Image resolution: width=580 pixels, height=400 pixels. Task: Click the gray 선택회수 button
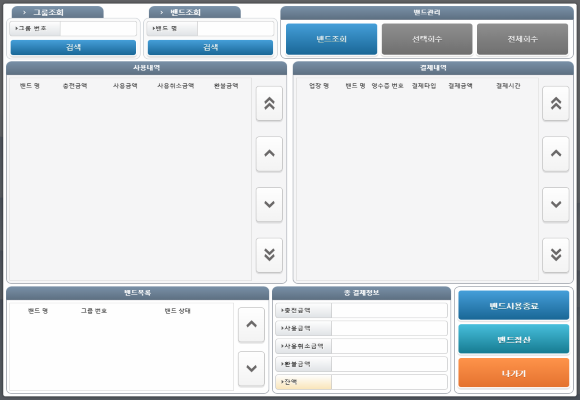(x=427, y=39)
